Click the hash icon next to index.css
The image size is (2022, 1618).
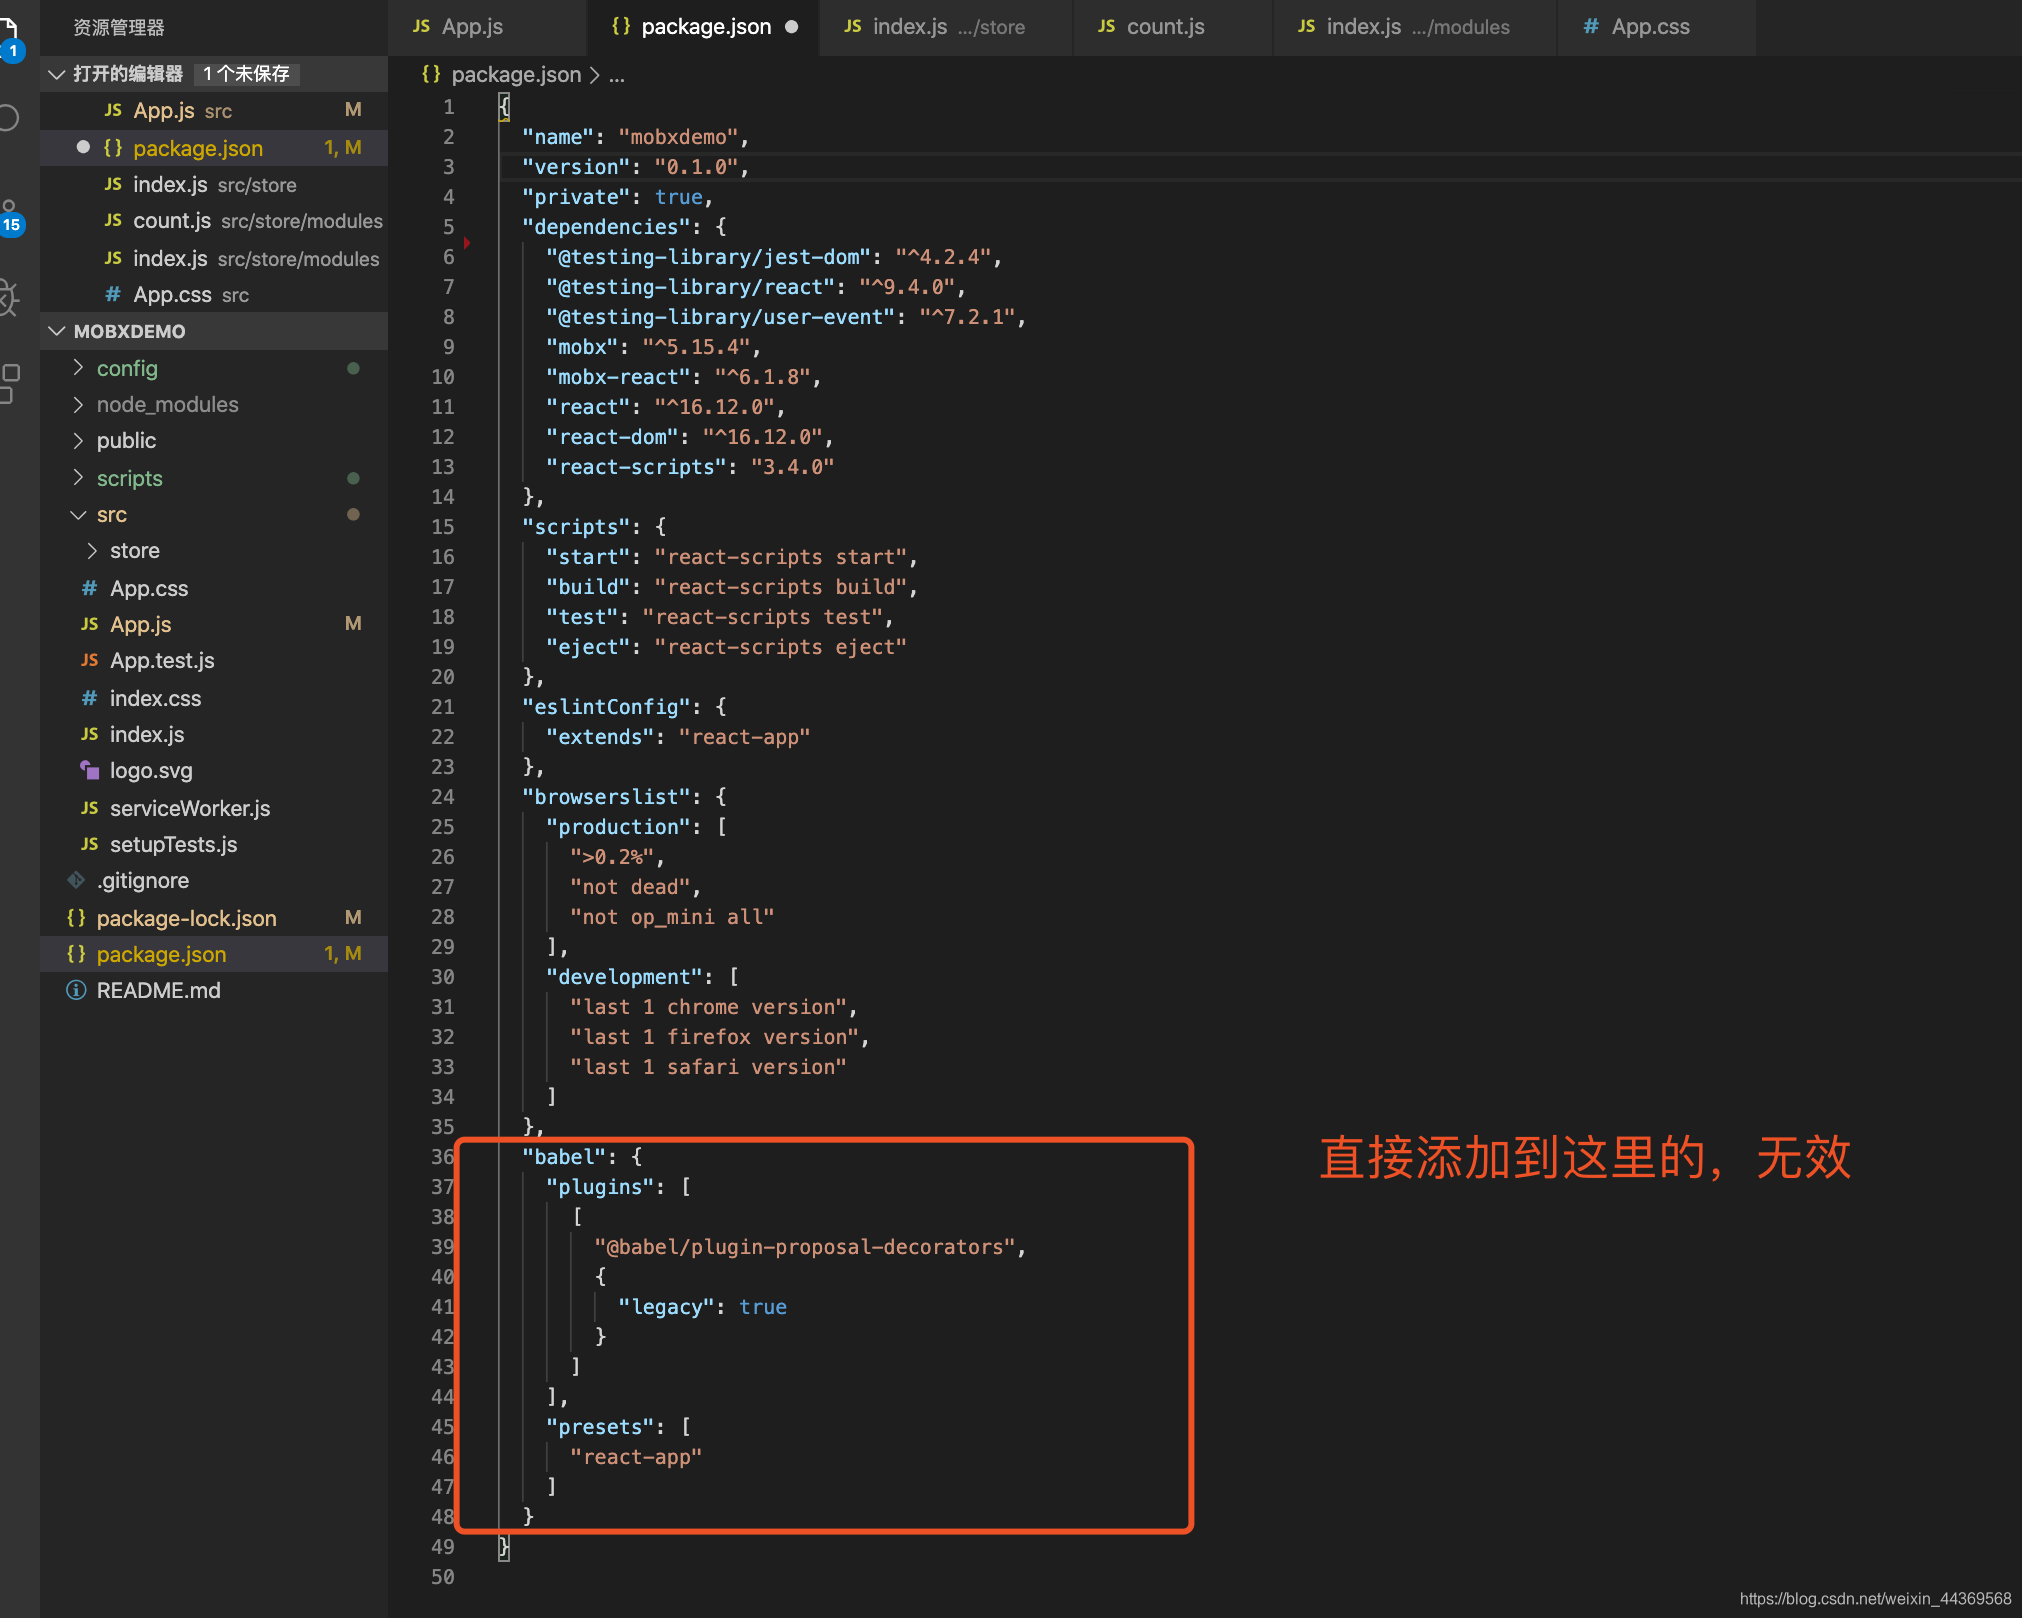pos(90,698)
